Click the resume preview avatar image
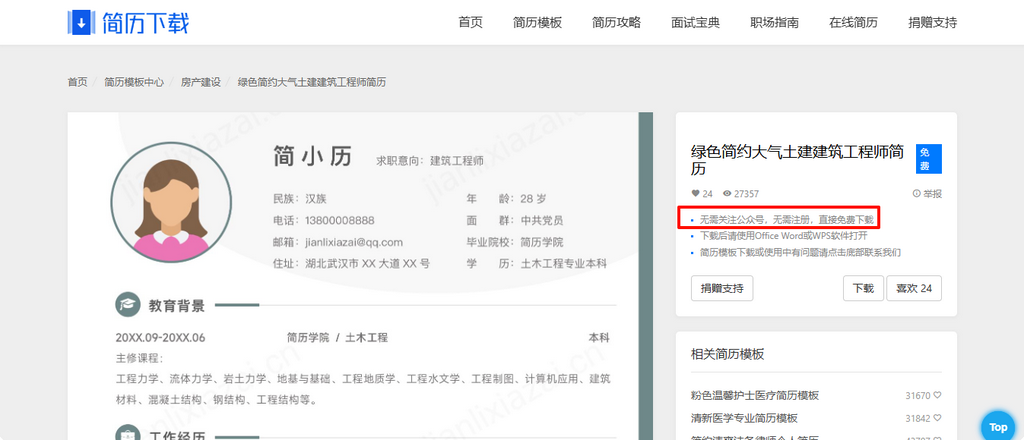Viewport: 1024px width, 440px height. (x=171, y=202)
